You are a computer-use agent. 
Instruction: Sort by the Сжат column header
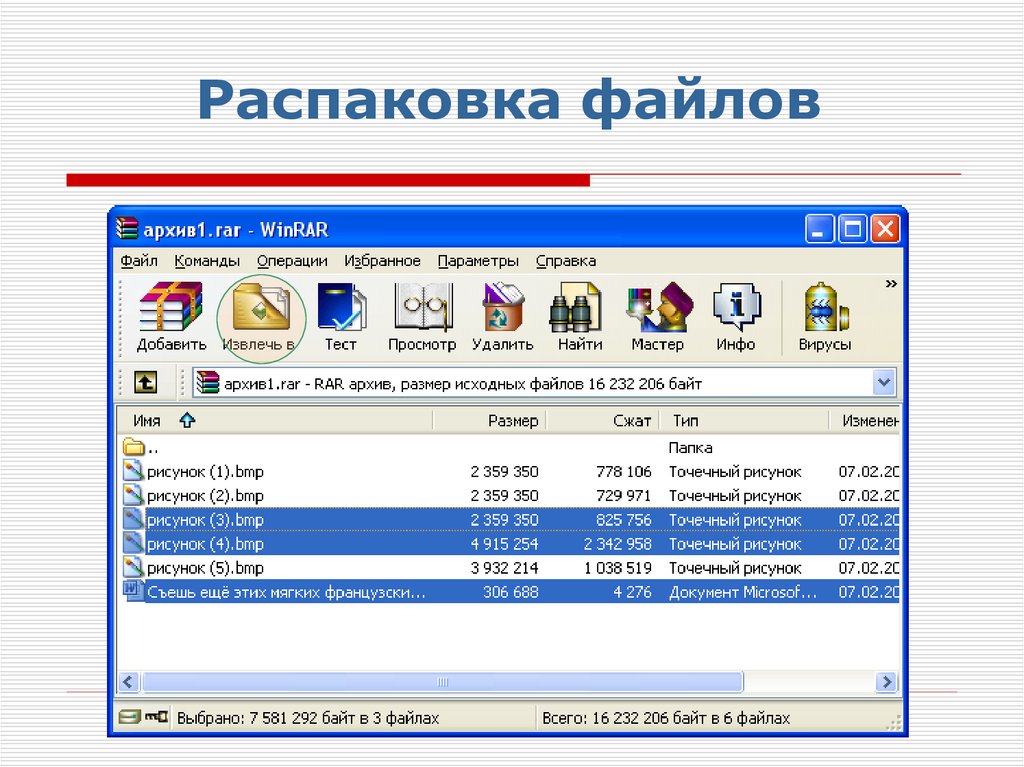(x=603, y=421)
